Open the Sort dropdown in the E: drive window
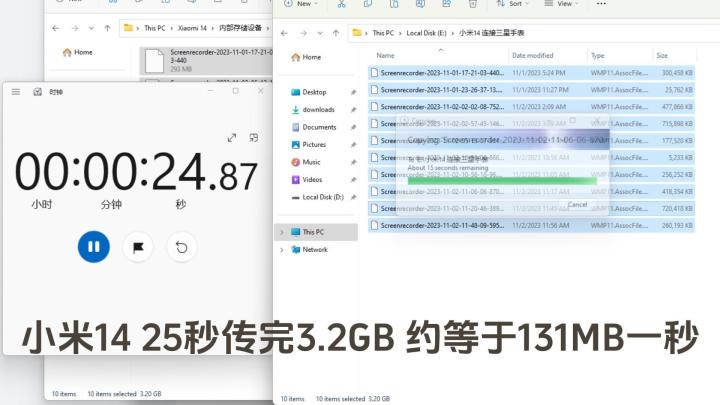The image size is (720, 405). pos(512,4)
